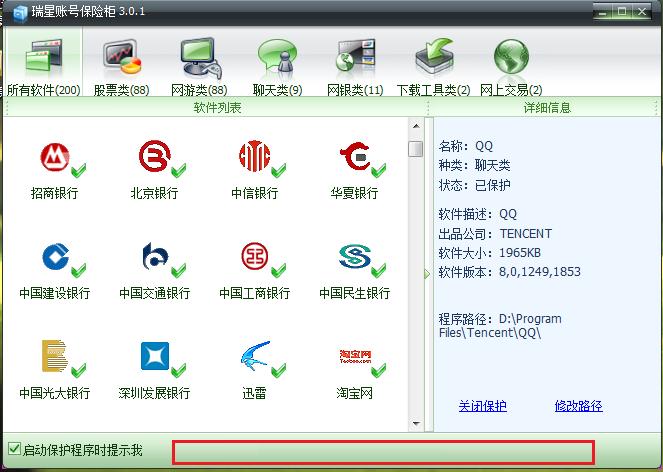This screenshot has width=663, height=472.
Task: Switch to 下载工具类(2) category
Action: point(433,67)
